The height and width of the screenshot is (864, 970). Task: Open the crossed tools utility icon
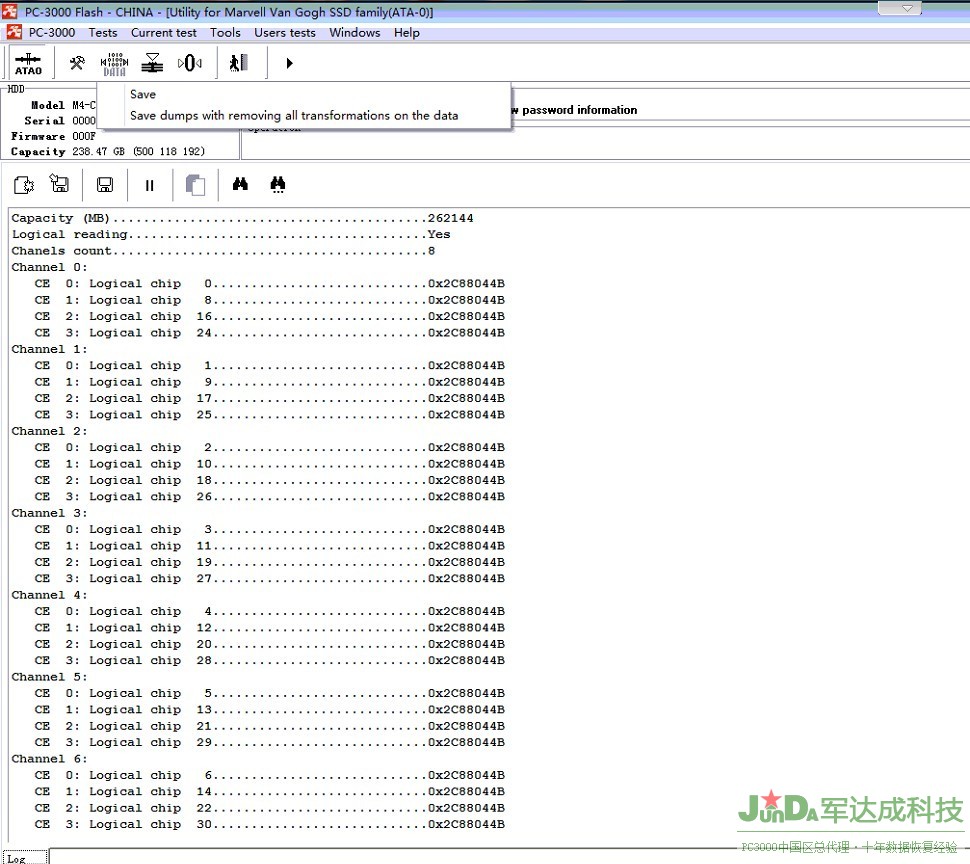77,63
